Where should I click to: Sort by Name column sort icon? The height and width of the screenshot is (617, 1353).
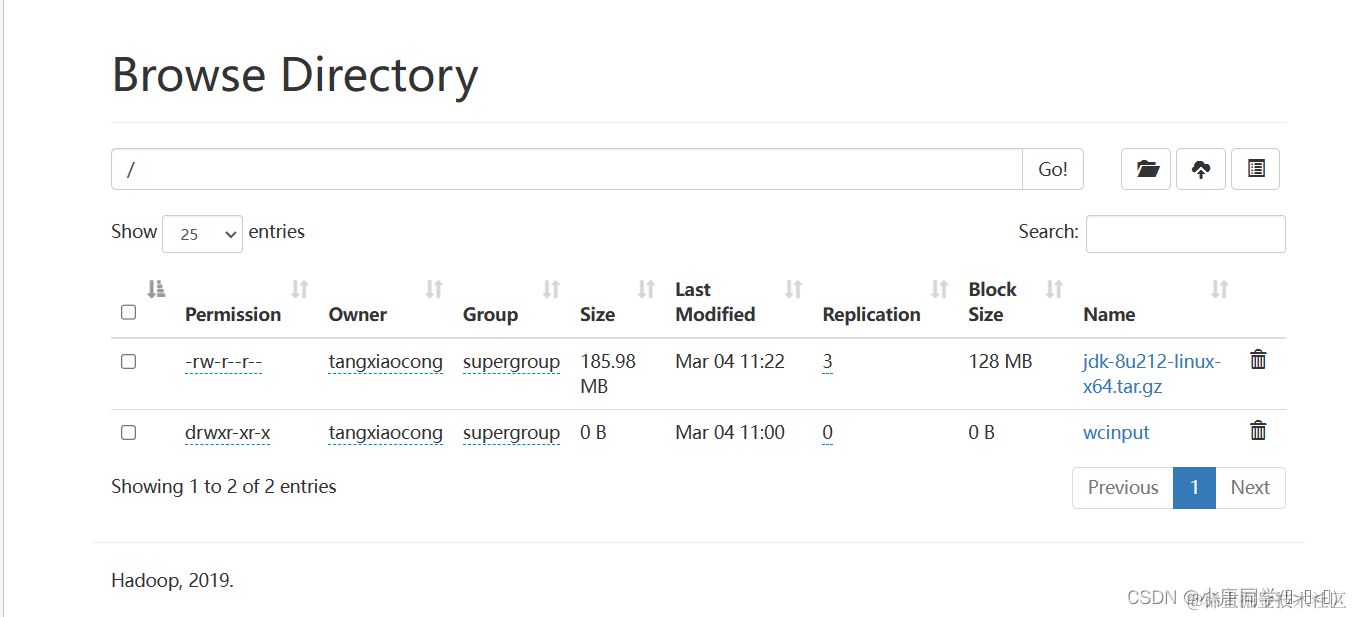point(1220,290)
